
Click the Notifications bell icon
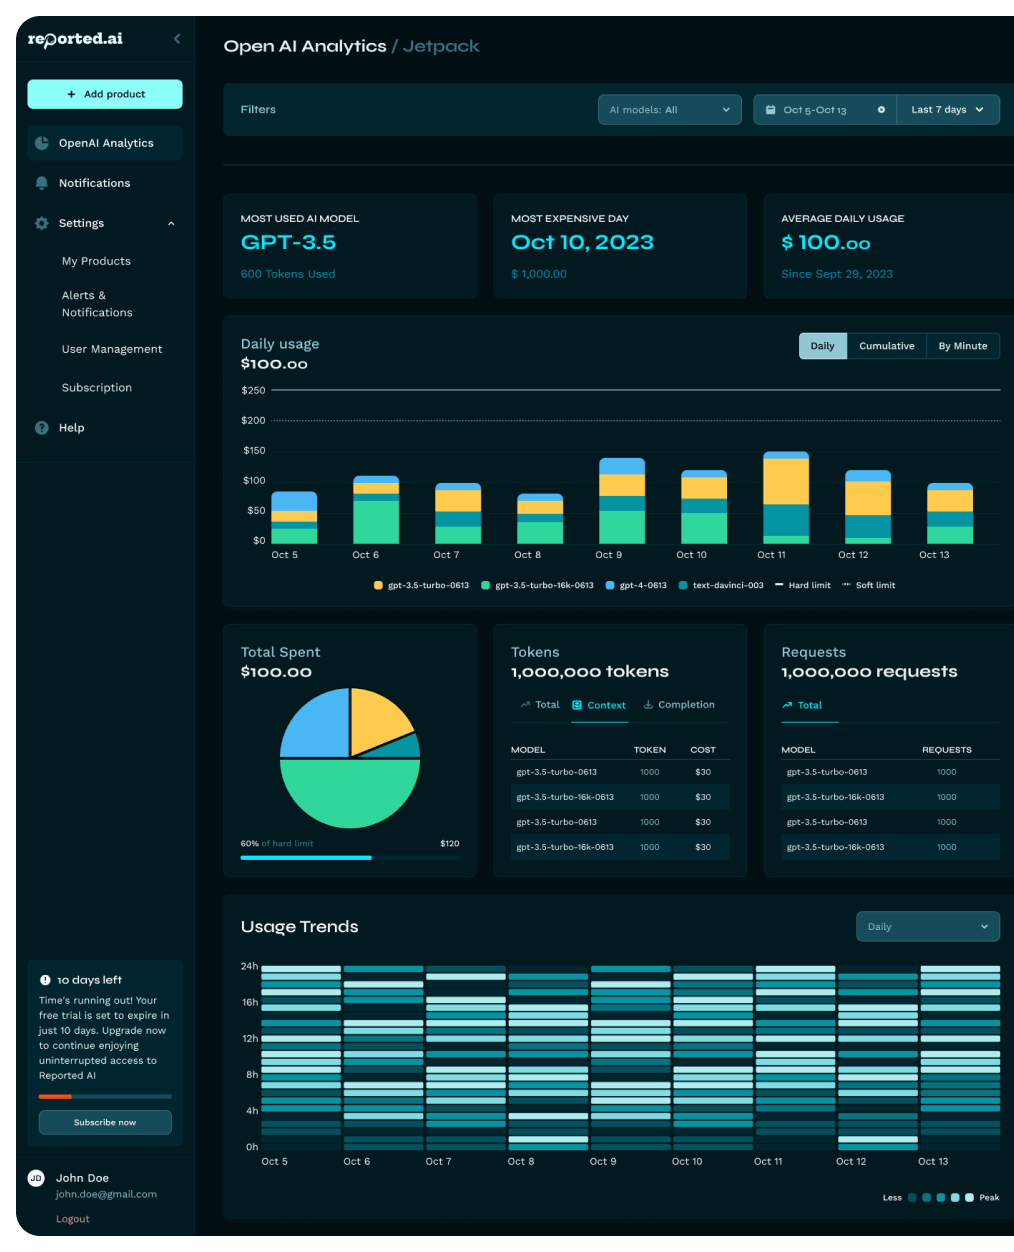pos(42,183)
